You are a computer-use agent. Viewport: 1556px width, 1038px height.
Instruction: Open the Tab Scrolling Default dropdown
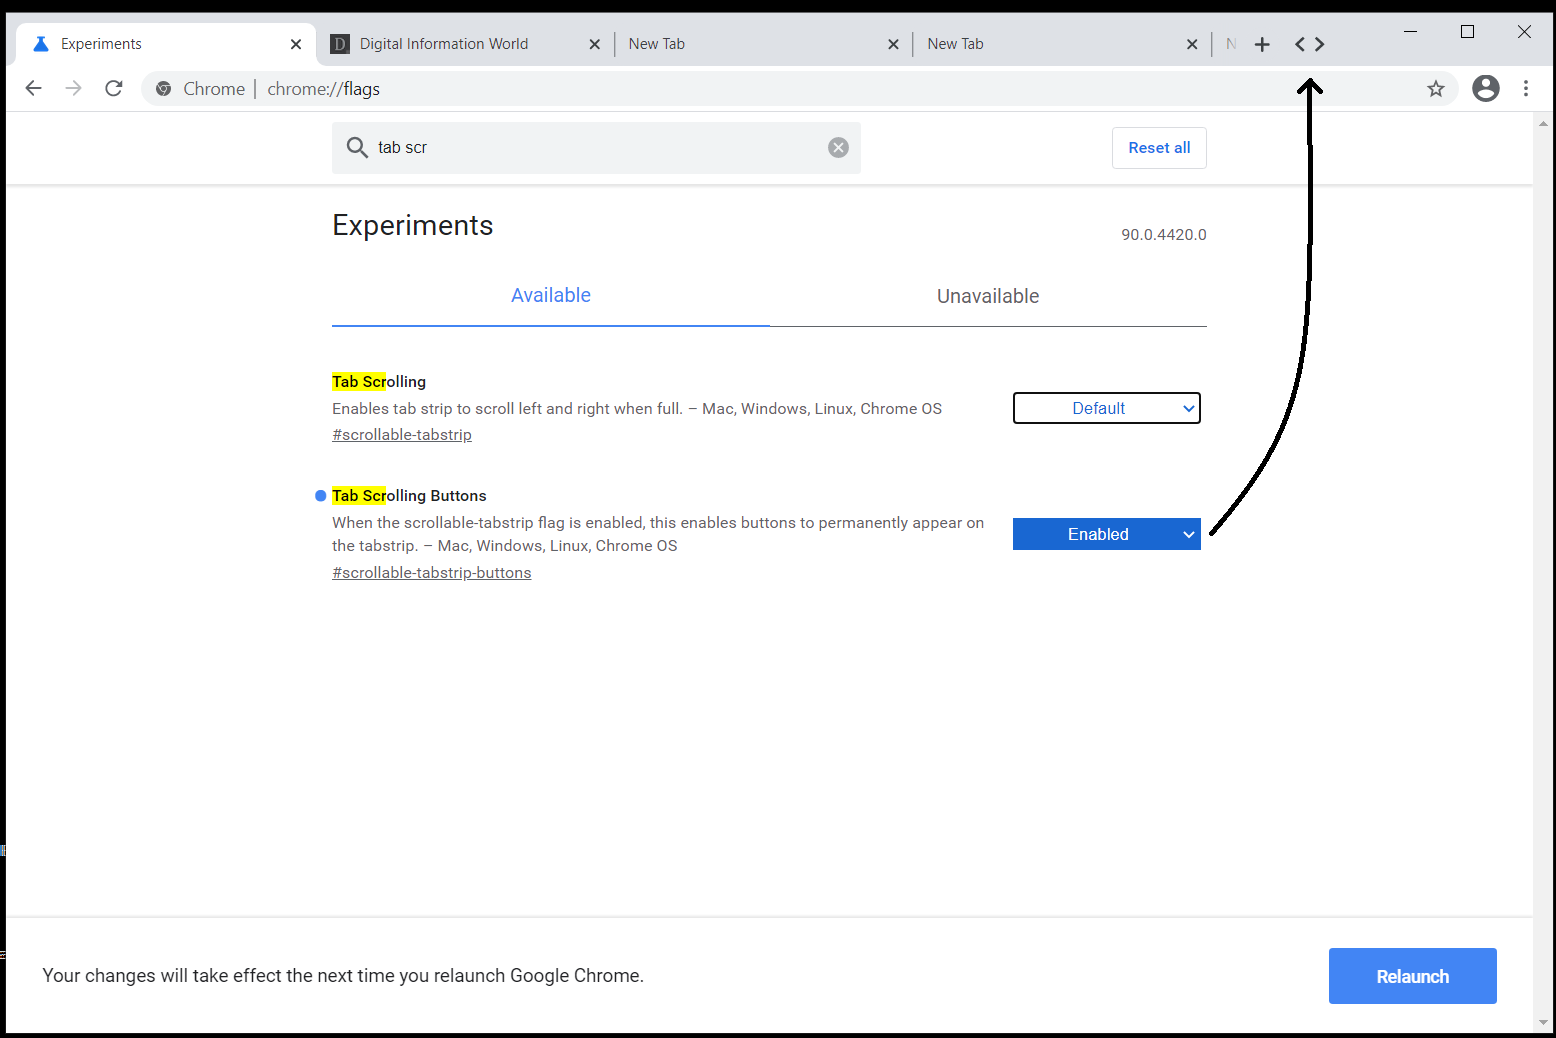[x=1106, y=408]
